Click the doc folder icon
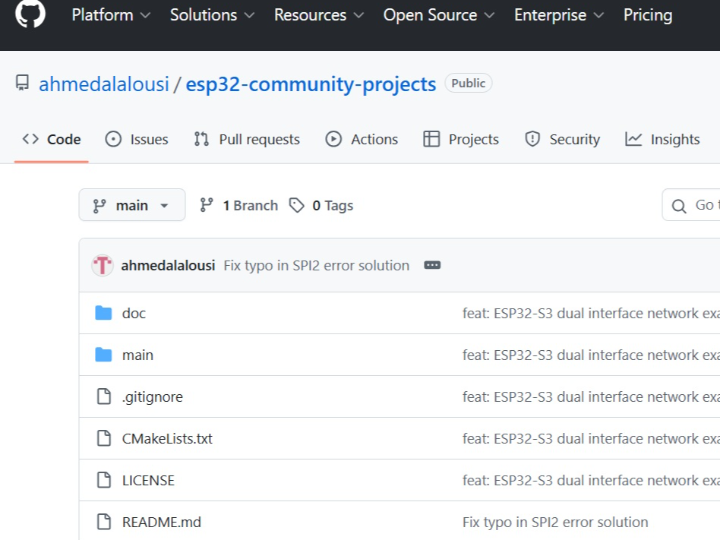This screenshot has height=540, width=720. click(103, 313)
